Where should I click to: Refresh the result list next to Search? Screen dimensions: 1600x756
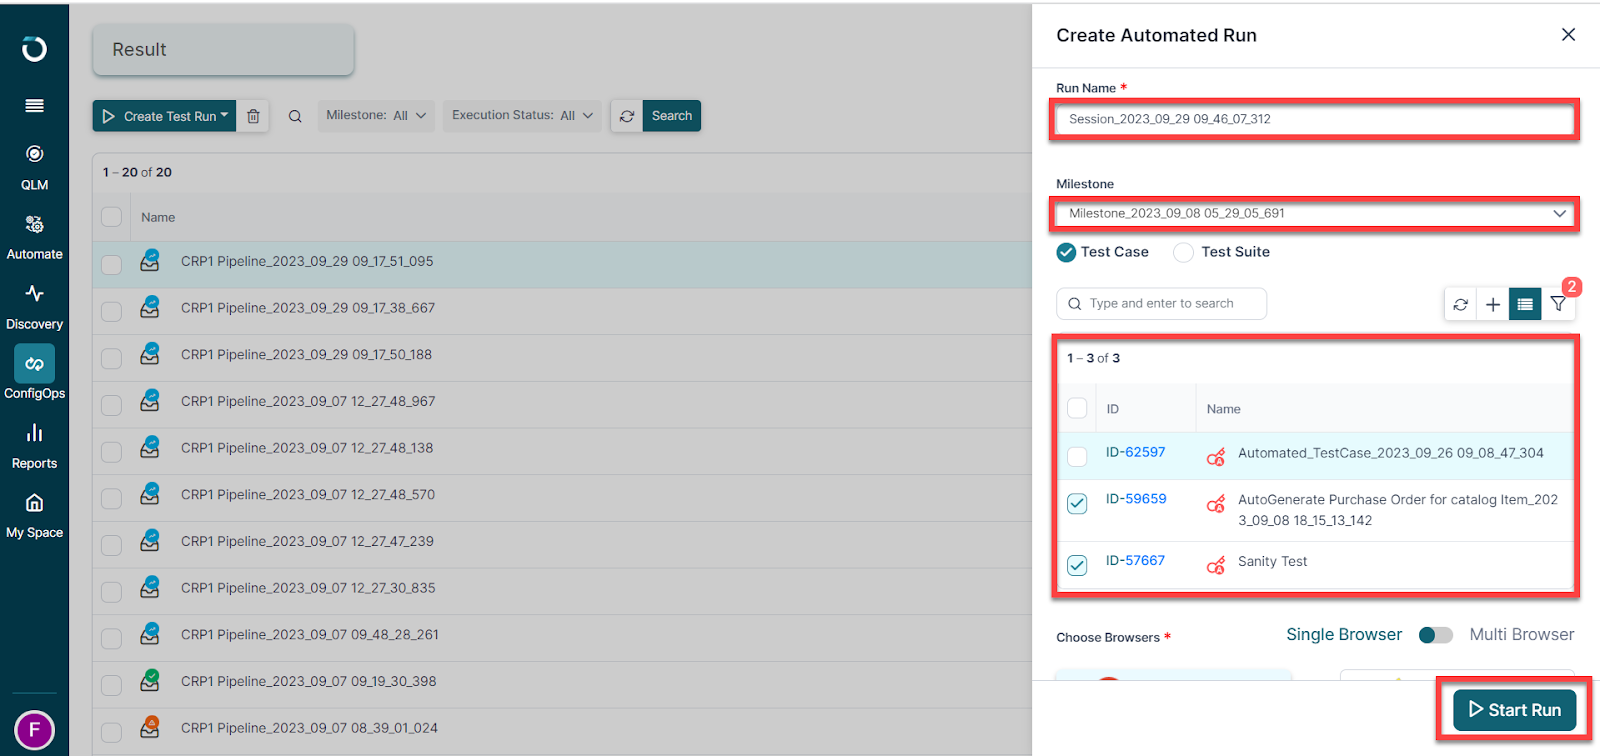(627, 116)
